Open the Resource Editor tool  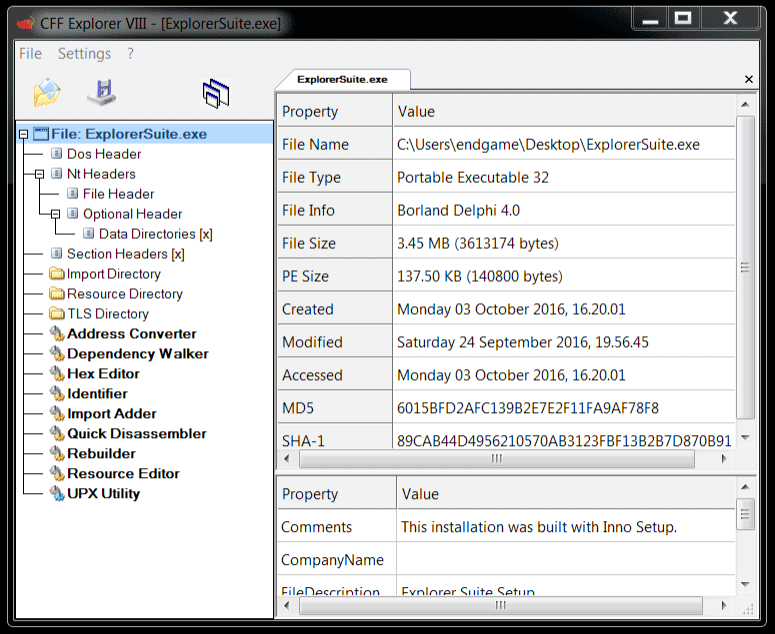124,474
